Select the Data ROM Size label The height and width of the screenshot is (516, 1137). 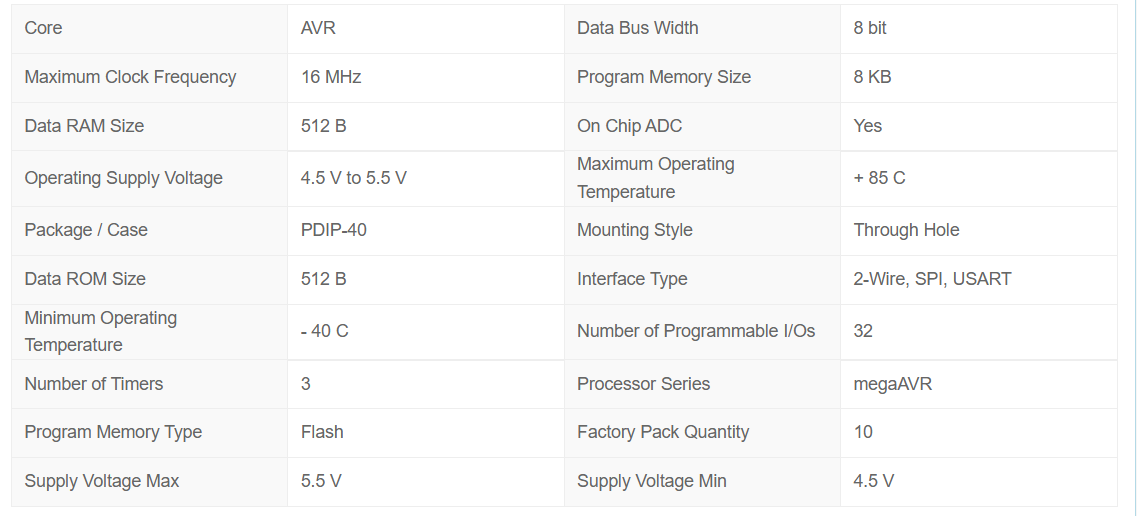click(x=85, y=279)
